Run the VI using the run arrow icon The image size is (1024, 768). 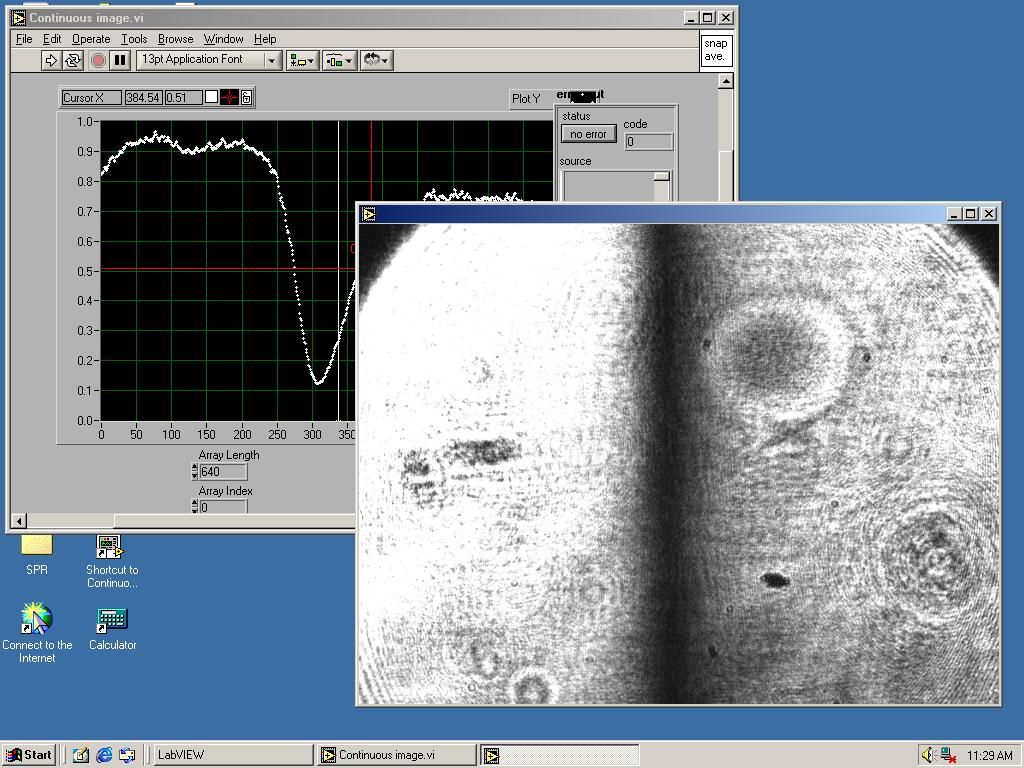(x=50, y=60)
